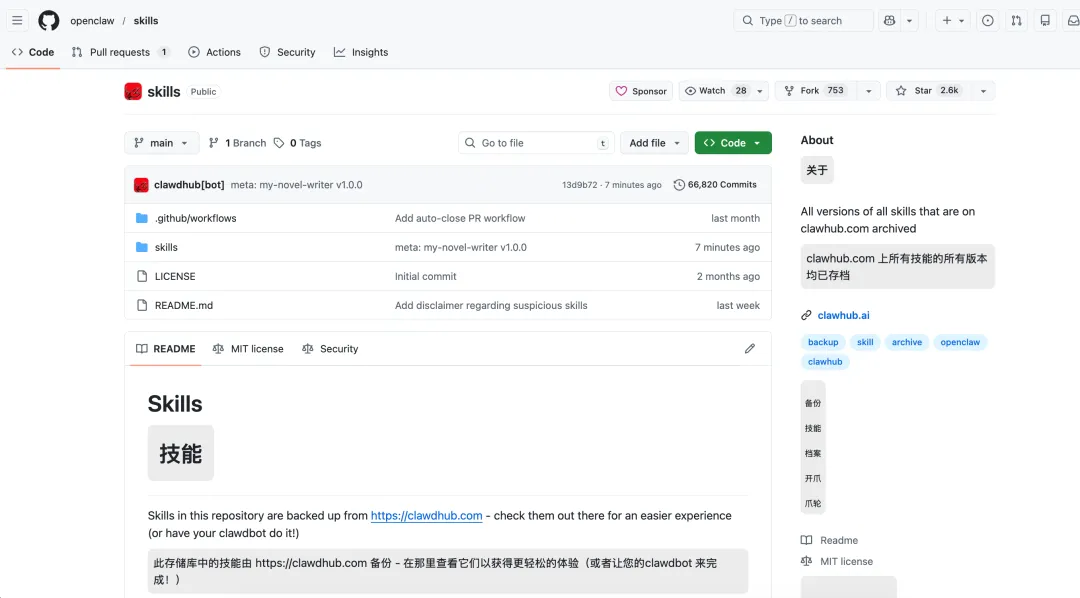Expand the Copilot dropdown arrow

click(909, 21)
